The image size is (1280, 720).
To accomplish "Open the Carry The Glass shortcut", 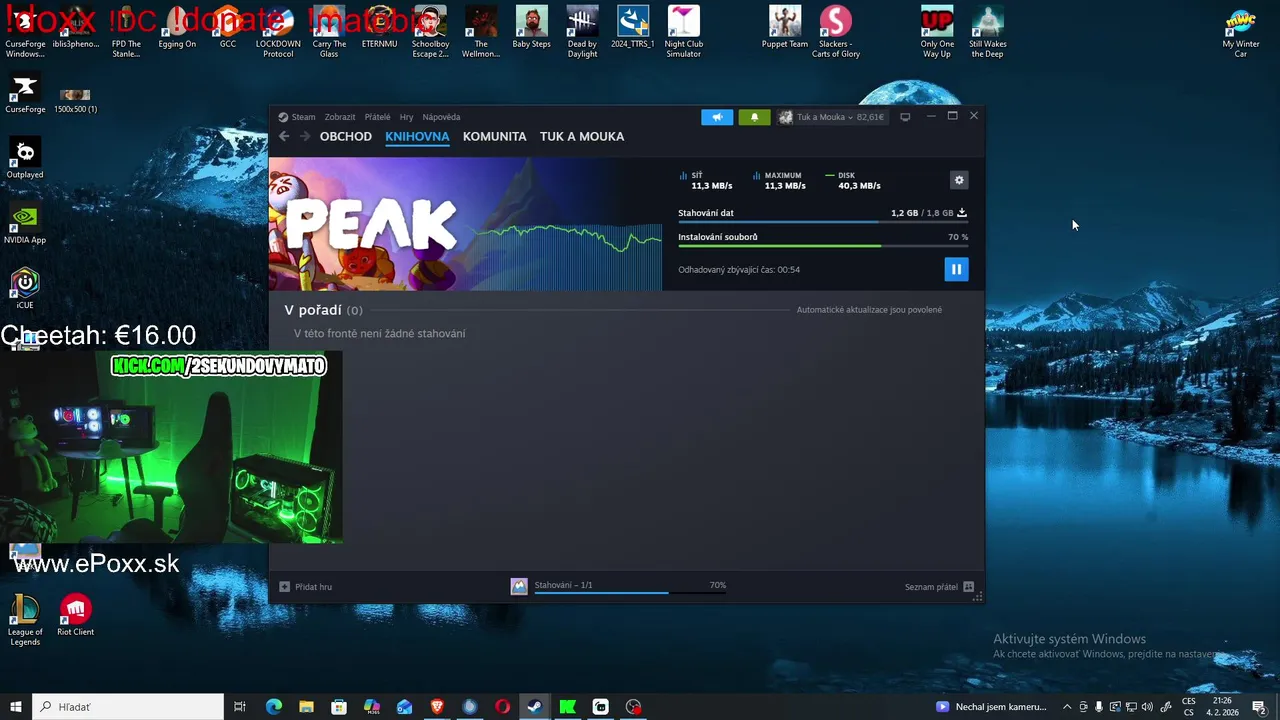I will point(329,32).
